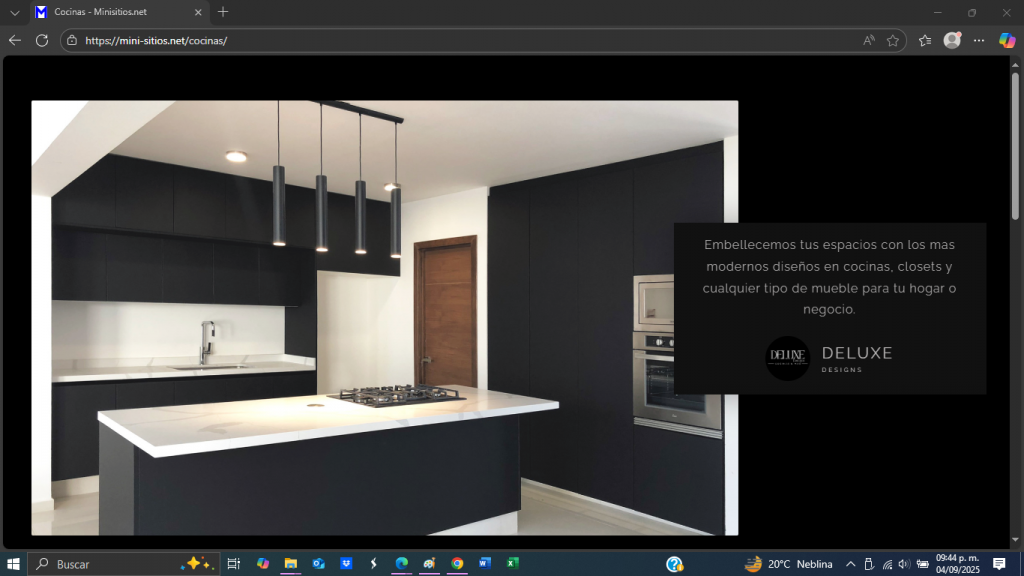Open the Favorites list icon
Screen dimensions: 1024x576
click(925, 41)
